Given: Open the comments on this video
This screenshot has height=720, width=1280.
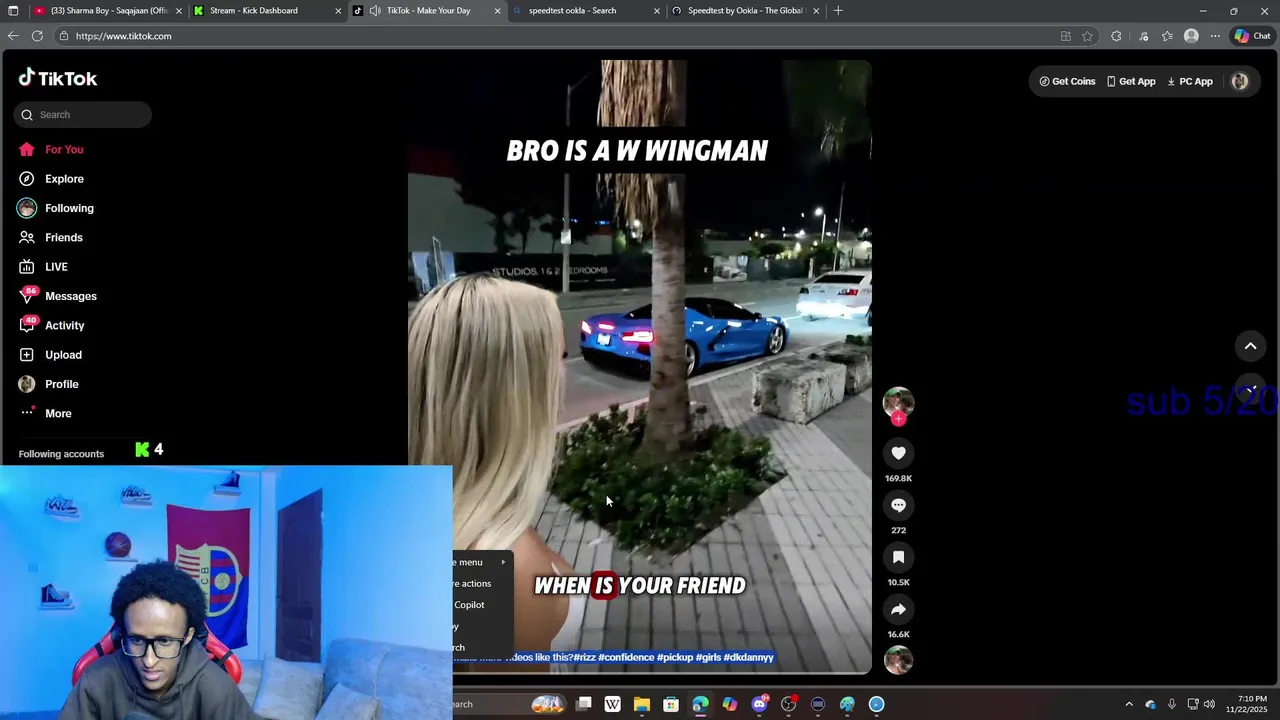Looking at the screenshot, I should (898, 505).
